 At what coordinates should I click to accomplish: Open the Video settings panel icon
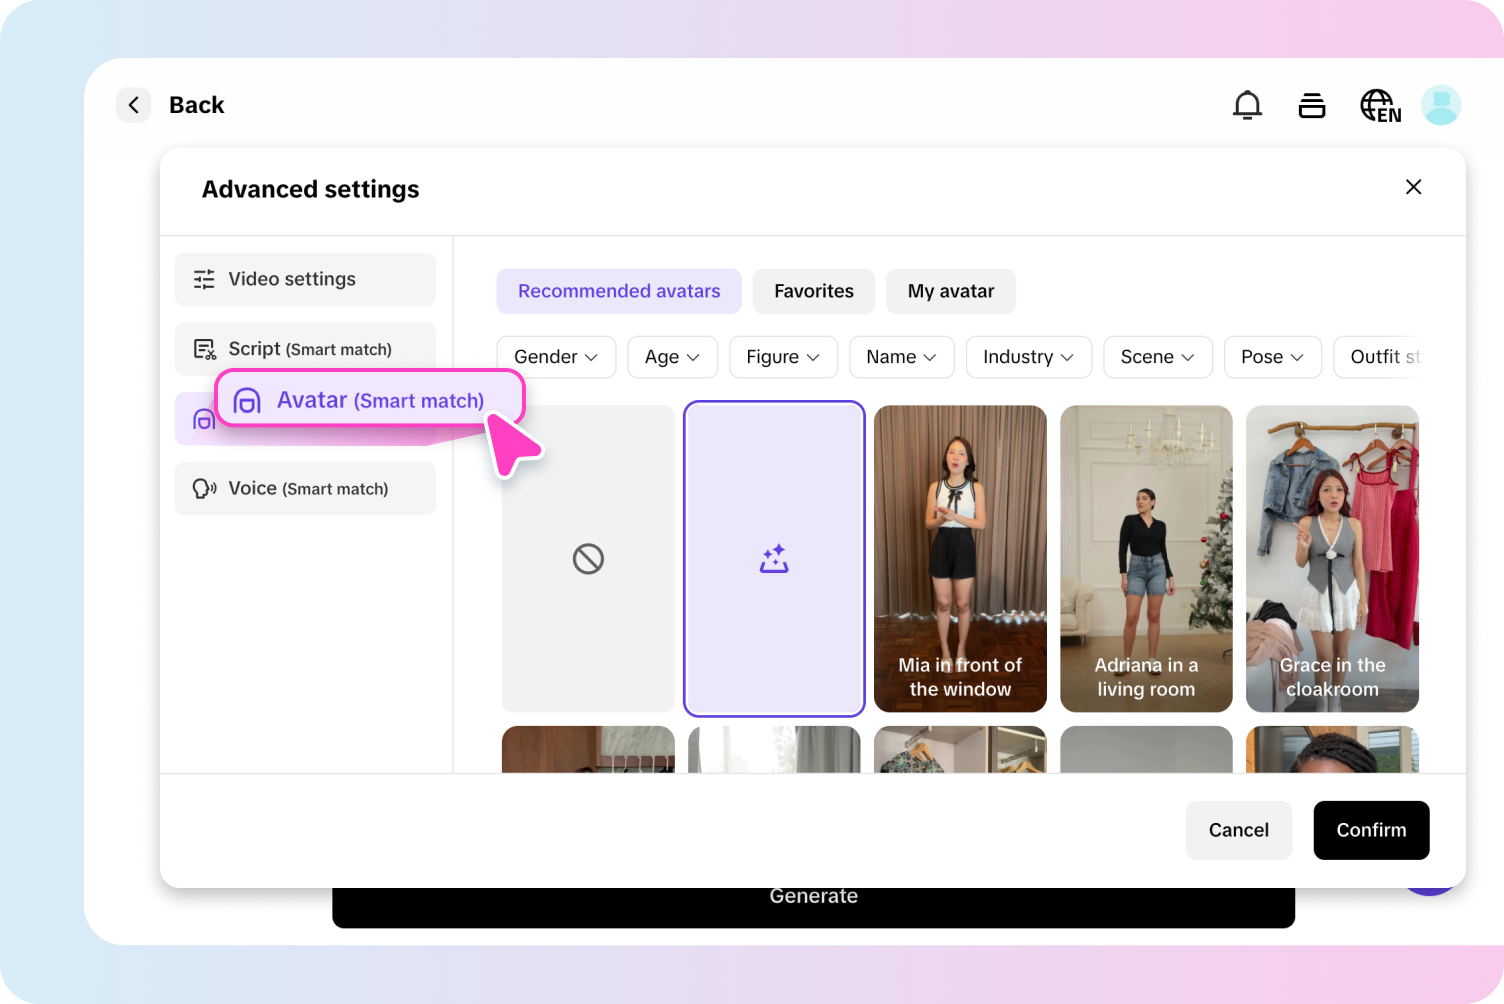tap(204, 279)
